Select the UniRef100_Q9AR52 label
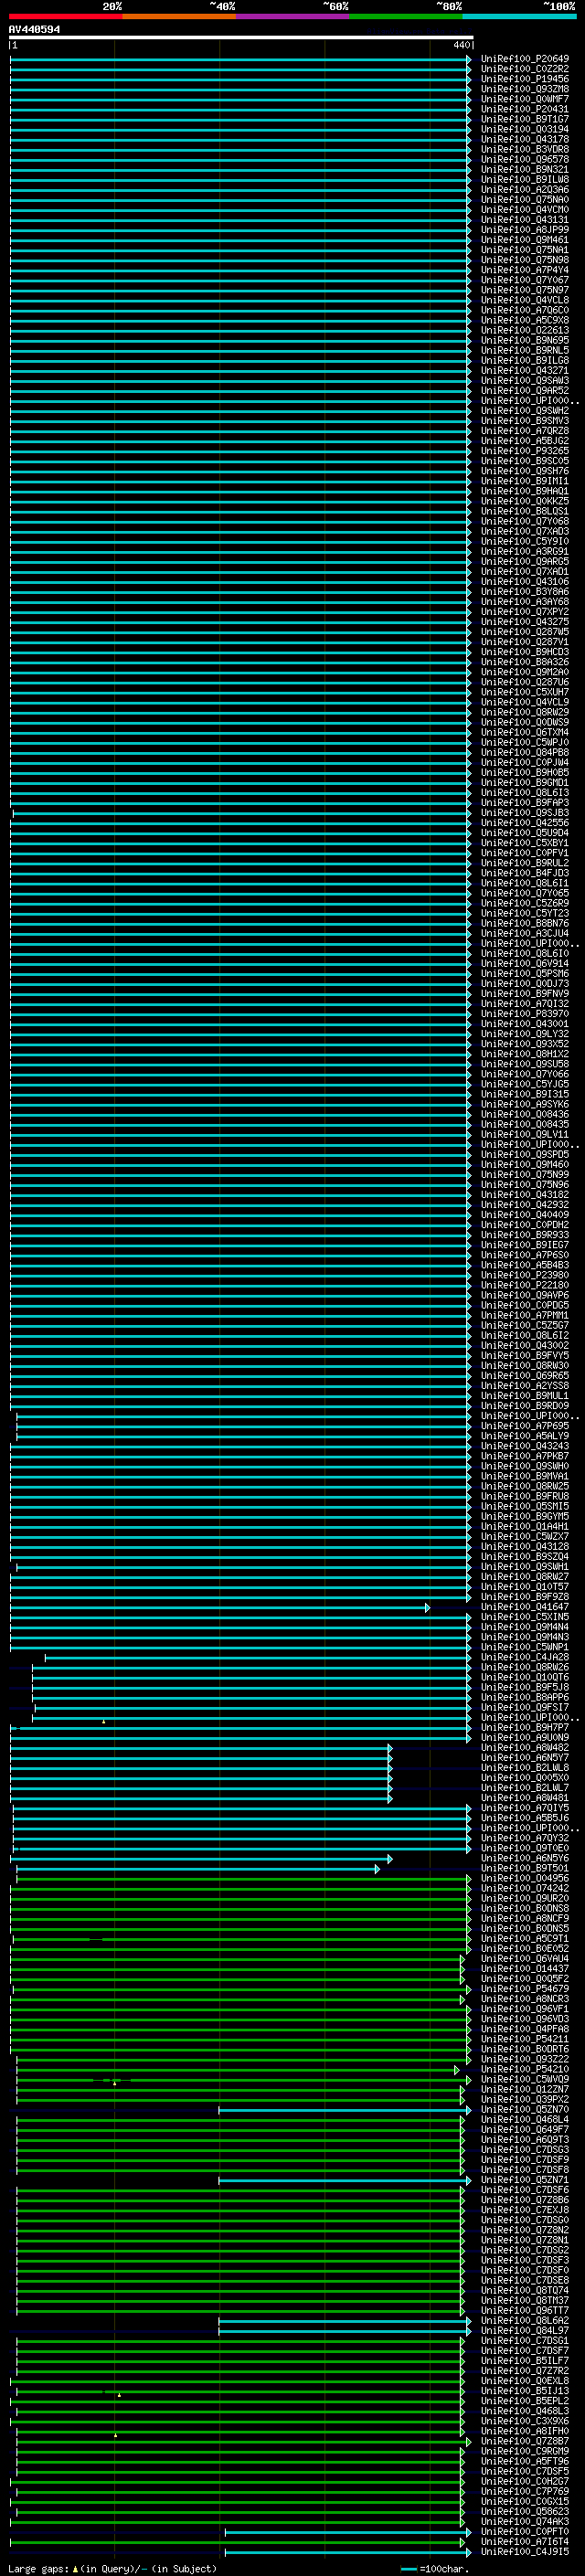 [x=524, y=391]
